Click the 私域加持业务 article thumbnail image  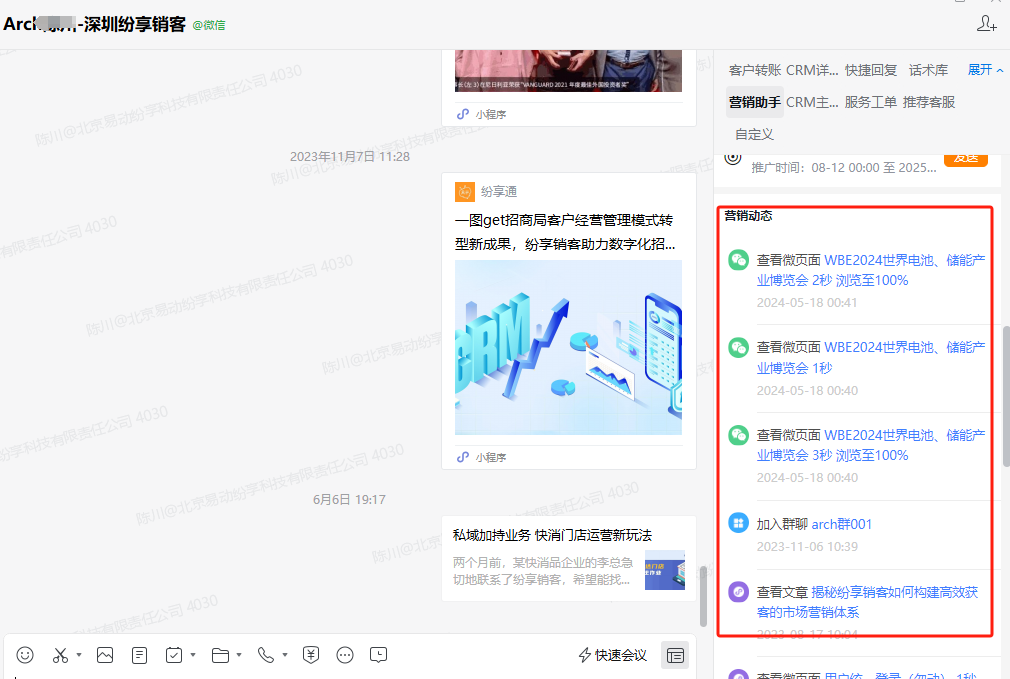[665, 570]
